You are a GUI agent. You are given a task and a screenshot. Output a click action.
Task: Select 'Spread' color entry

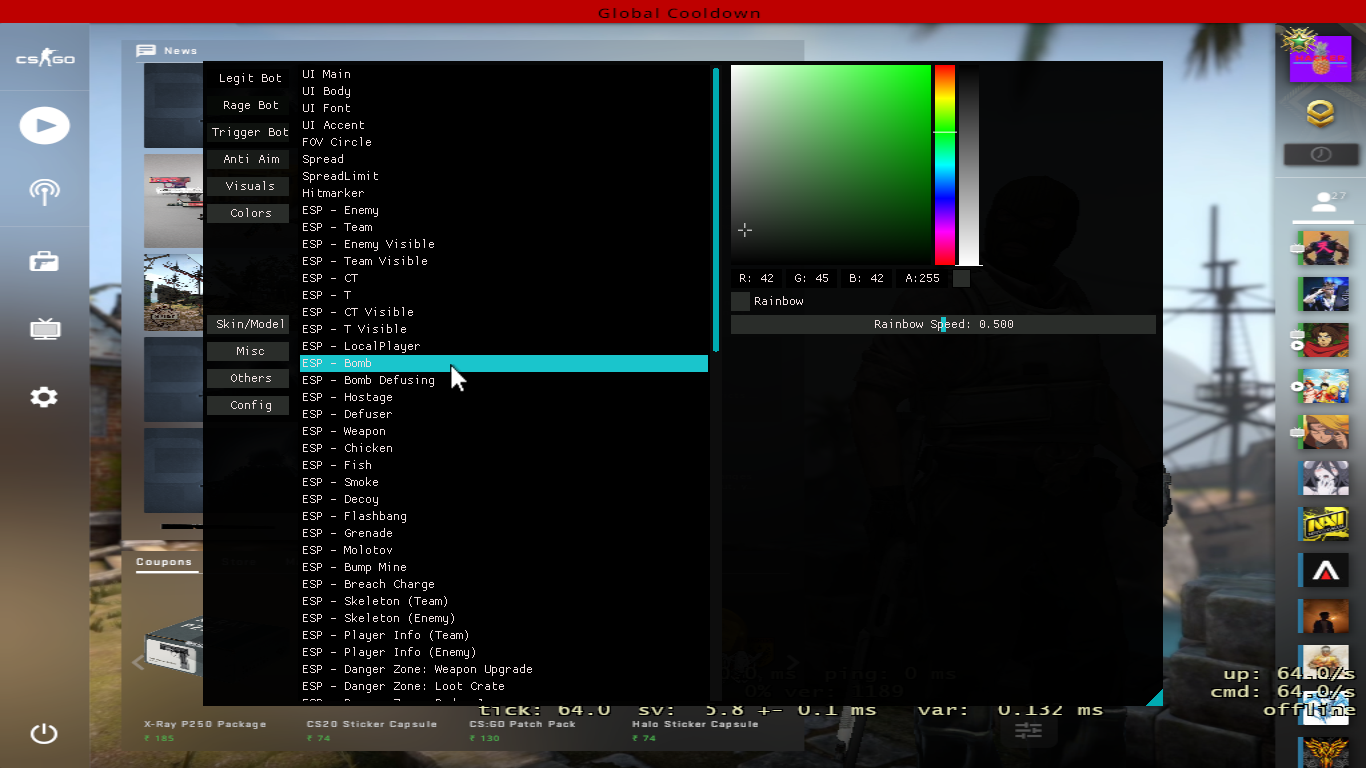(504, 159)
